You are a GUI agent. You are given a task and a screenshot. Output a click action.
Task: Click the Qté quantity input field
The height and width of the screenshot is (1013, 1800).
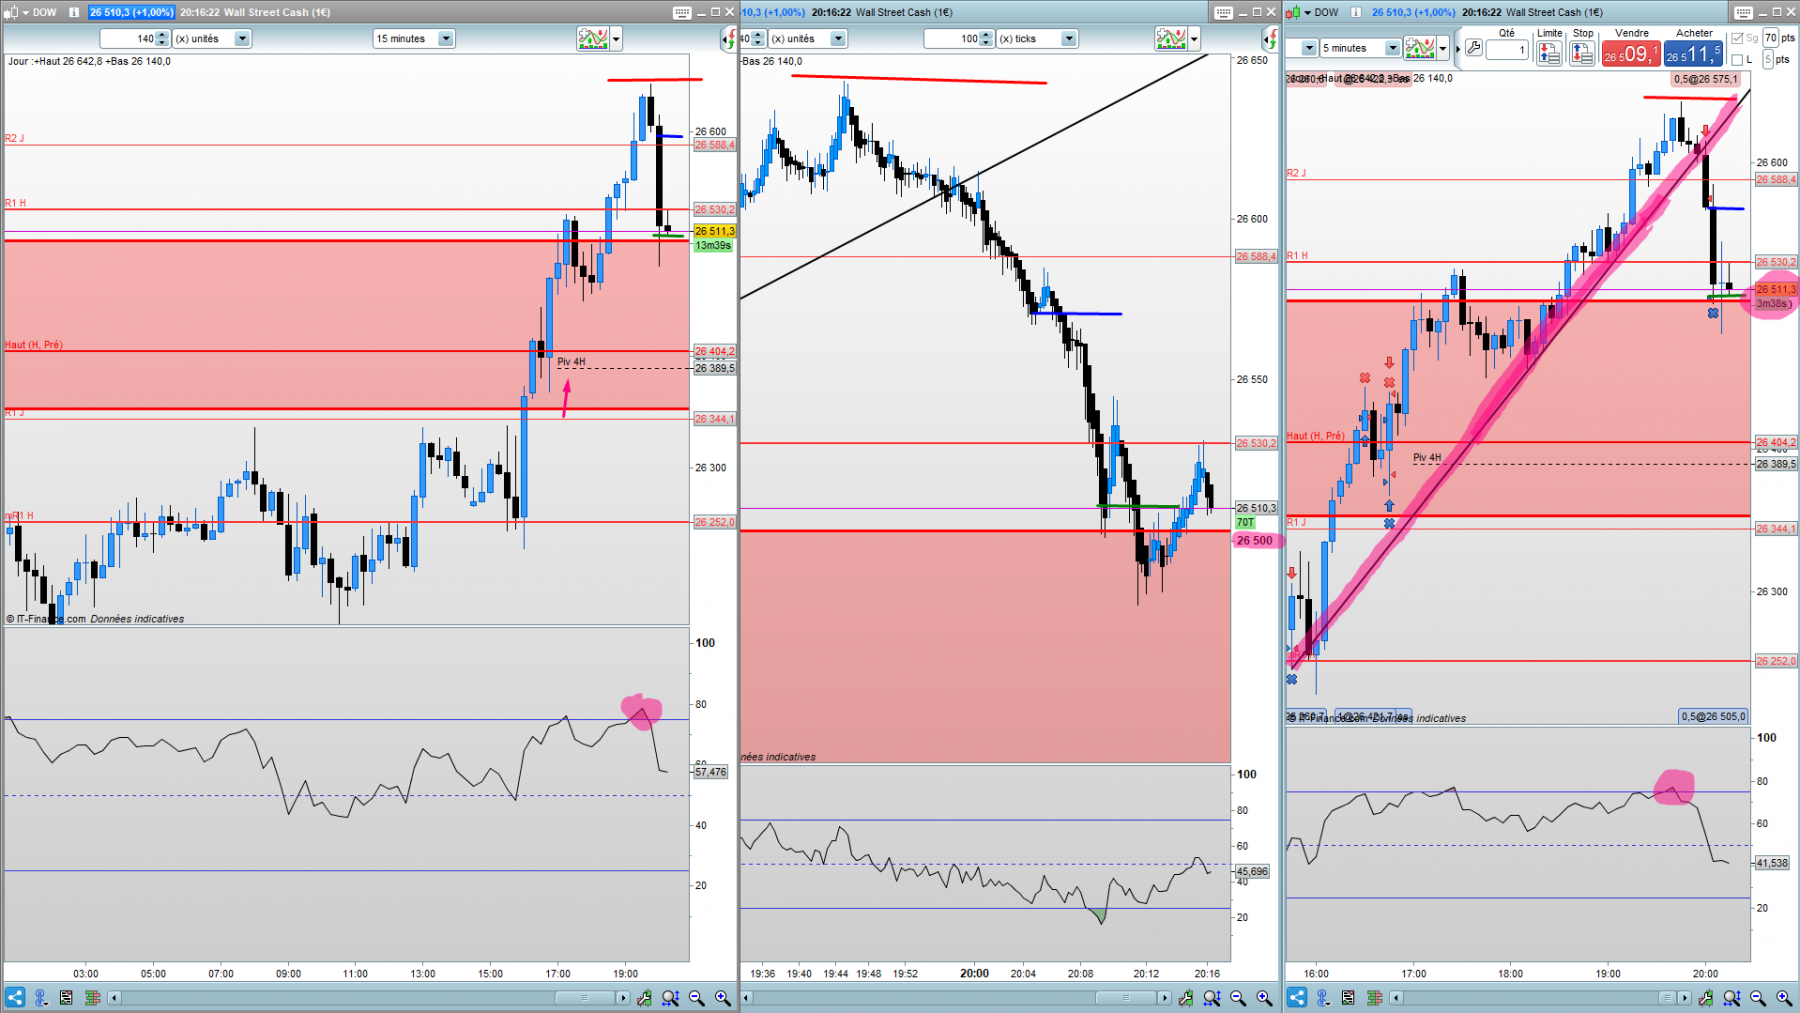[x=1507, y=50]
